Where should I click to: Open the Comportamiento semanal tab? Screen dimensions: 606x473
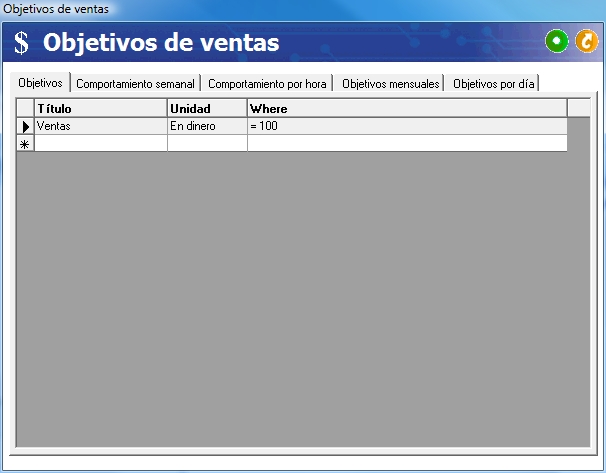[135, 84]
